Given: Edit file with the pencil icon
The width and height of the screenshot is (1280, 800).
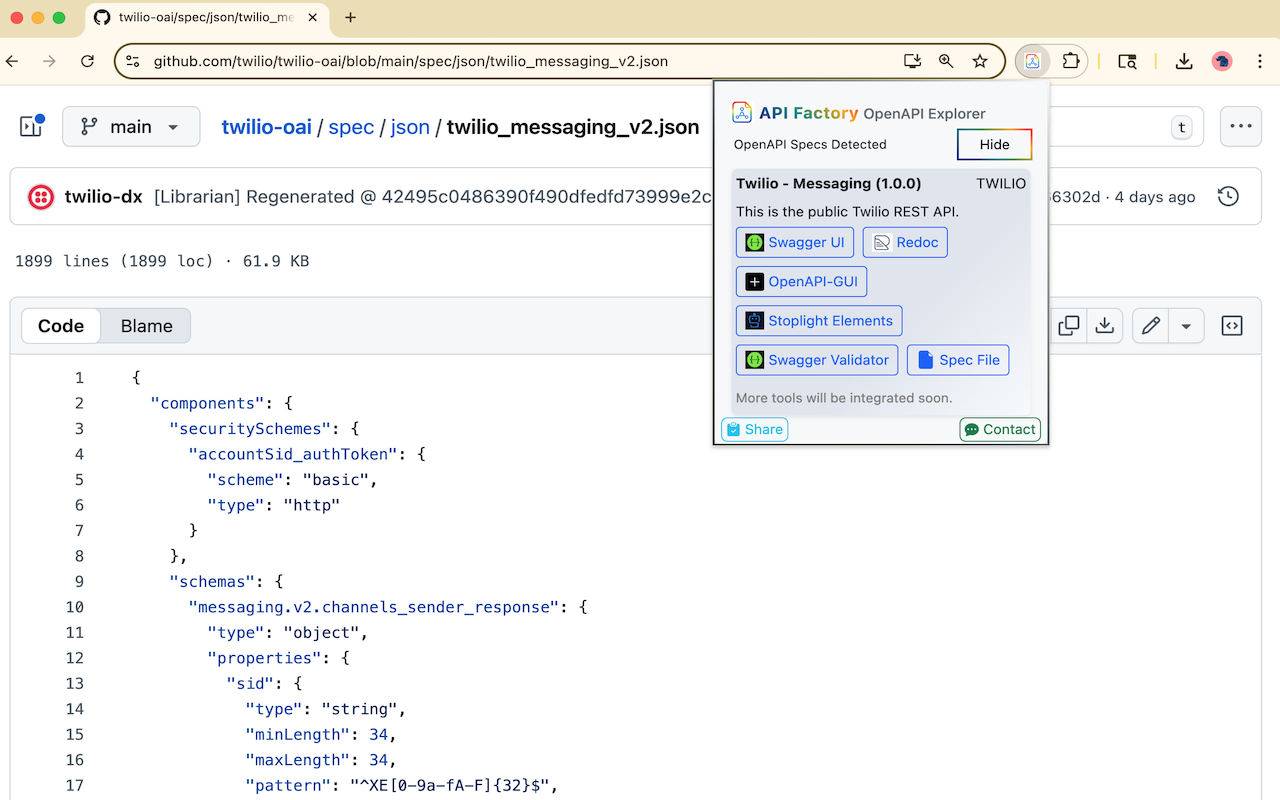Looking at the screenshot, I should pos(1151,326).
